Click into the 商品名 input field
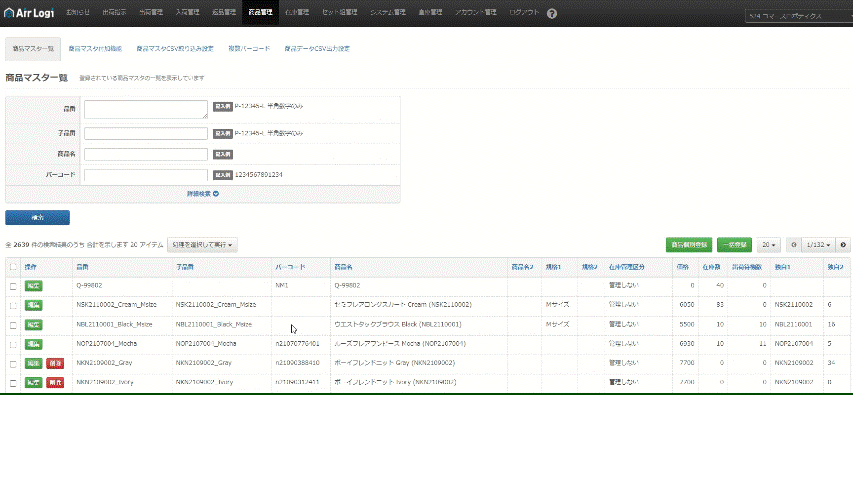 [146, 154]
